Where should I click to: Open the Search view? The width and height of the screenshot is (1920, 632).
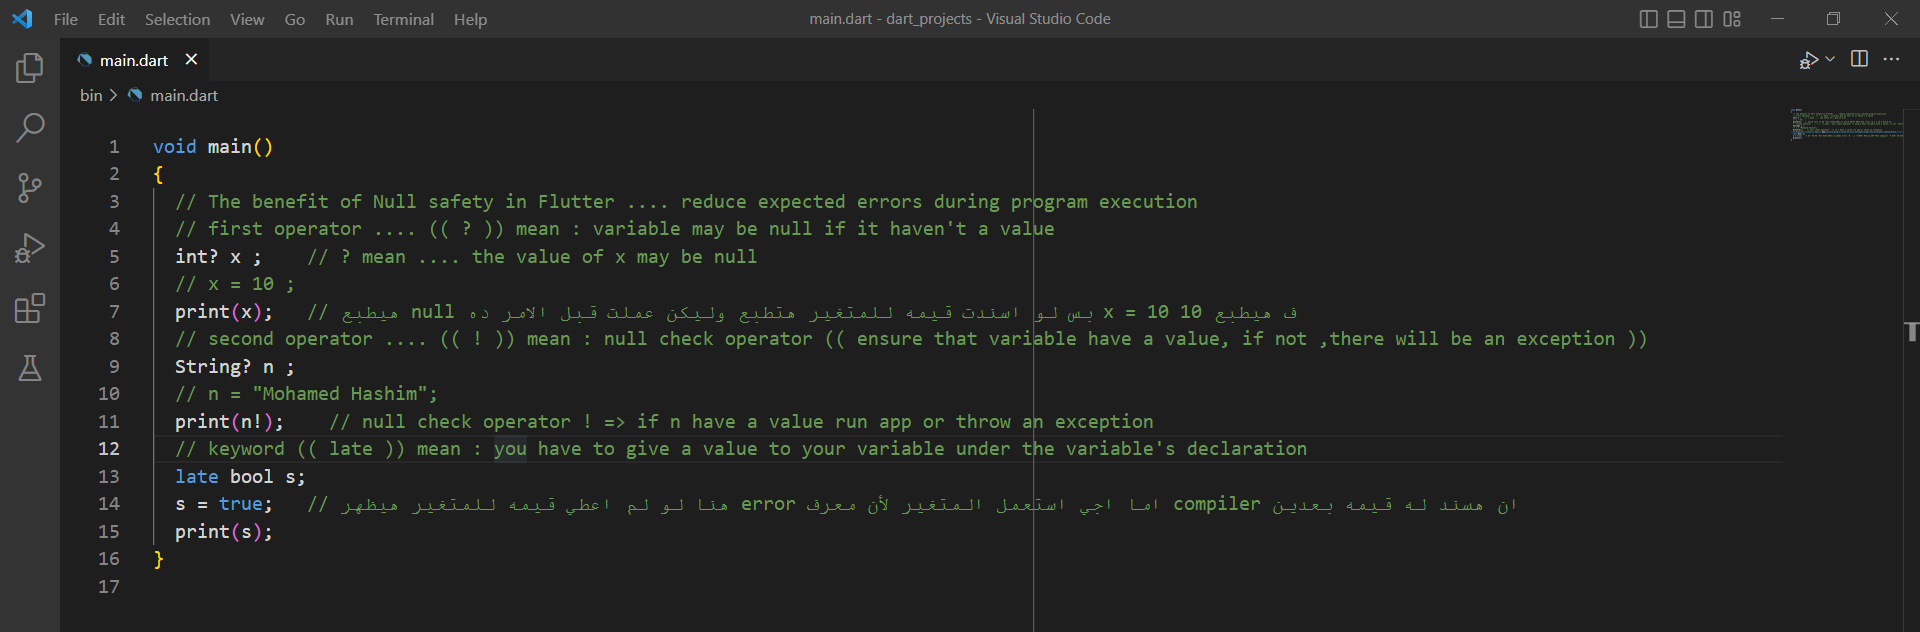[30, 127]
